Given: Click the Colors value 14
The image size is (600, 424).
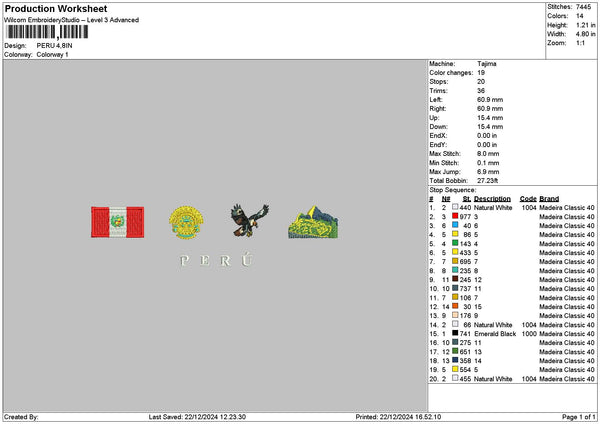Looking at the screenshot, I should (580, 16).
